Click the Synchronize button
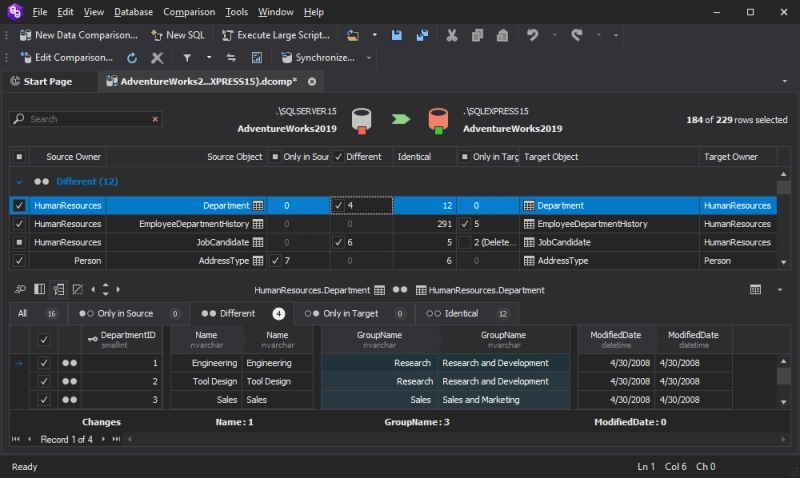The height and width of the screenshot is (478, 800). tap(318, 58)
